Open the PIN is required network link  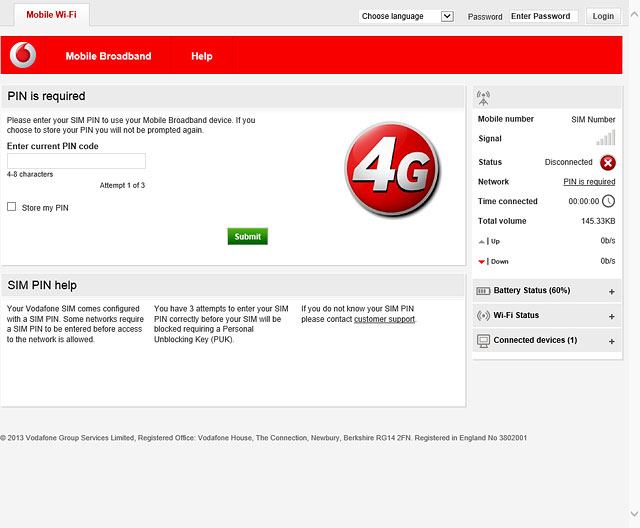589,182
